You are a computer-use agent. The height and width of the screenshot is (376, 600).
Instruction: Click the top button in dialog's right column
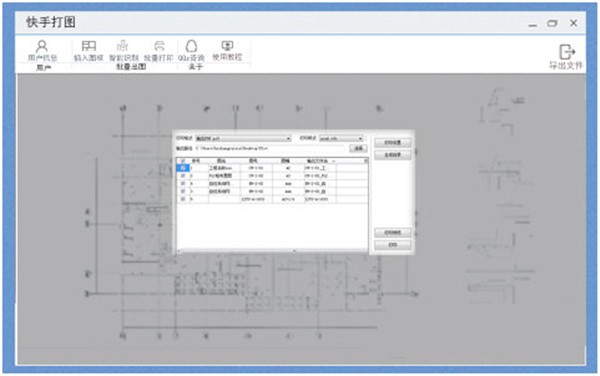[393, 143]
